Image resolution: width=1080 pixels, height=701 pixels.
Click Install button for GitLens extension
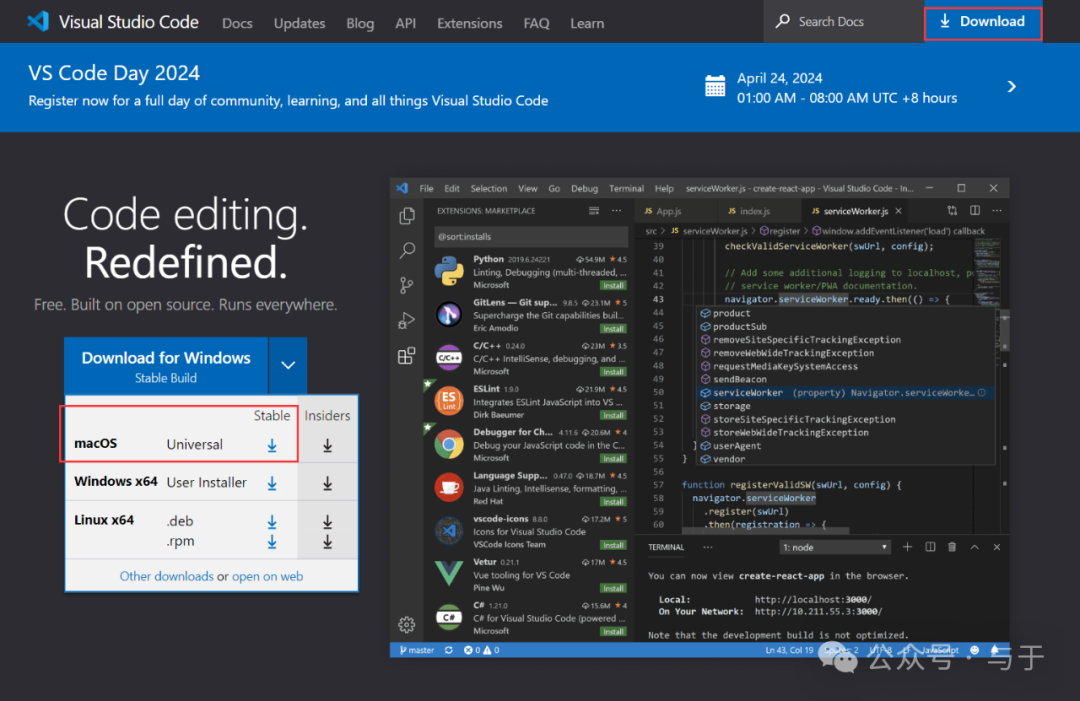pos(613,328)
